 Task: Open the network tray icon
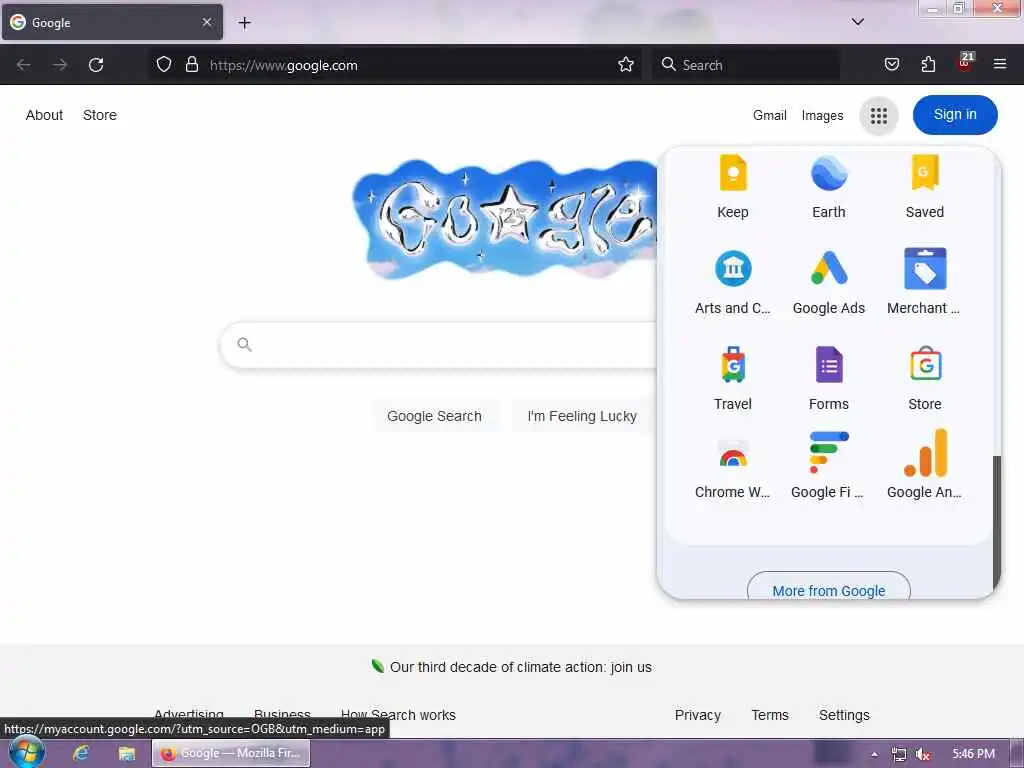[899, 754]
